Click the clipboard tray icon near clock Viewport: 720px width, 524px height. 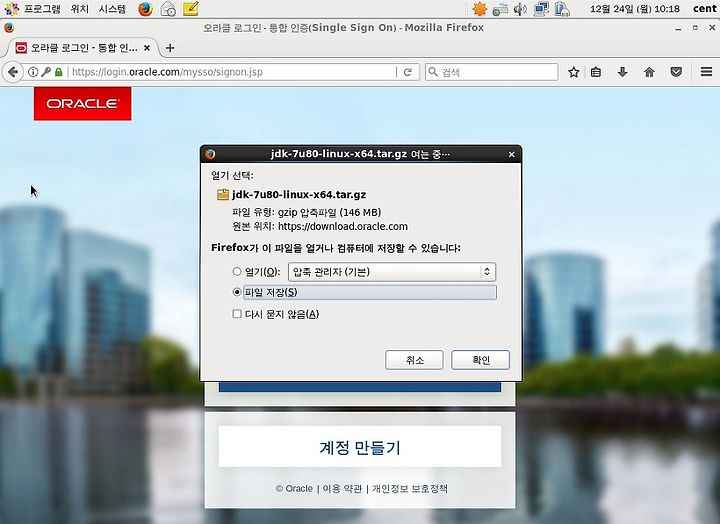click(x=562, y=9)
